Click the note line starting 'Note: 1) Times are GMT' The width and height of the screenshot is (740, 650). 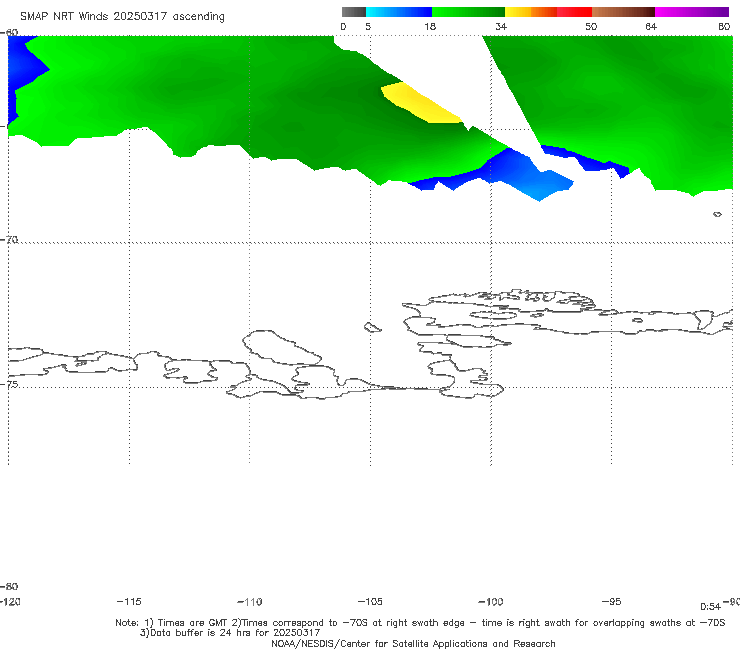coord(420,623)
